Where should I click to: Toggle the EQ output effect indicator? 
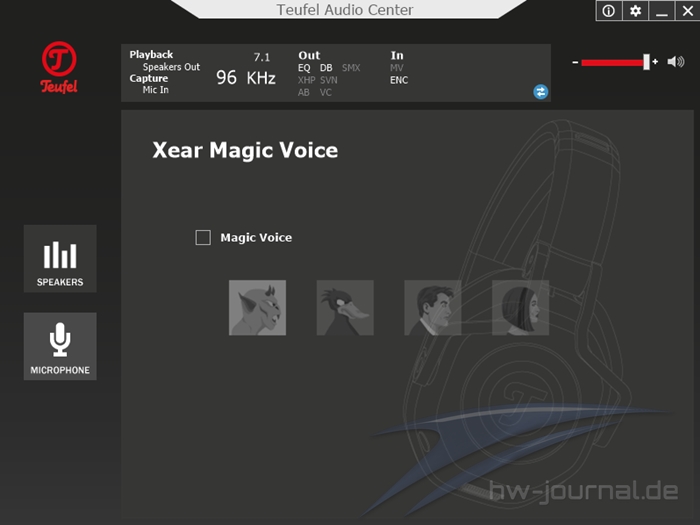(x=304, y=68)
